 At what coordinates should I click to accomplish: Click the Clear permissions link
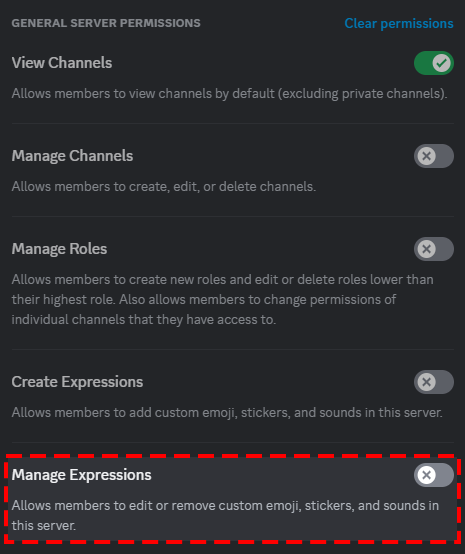[x=399, y=23]
